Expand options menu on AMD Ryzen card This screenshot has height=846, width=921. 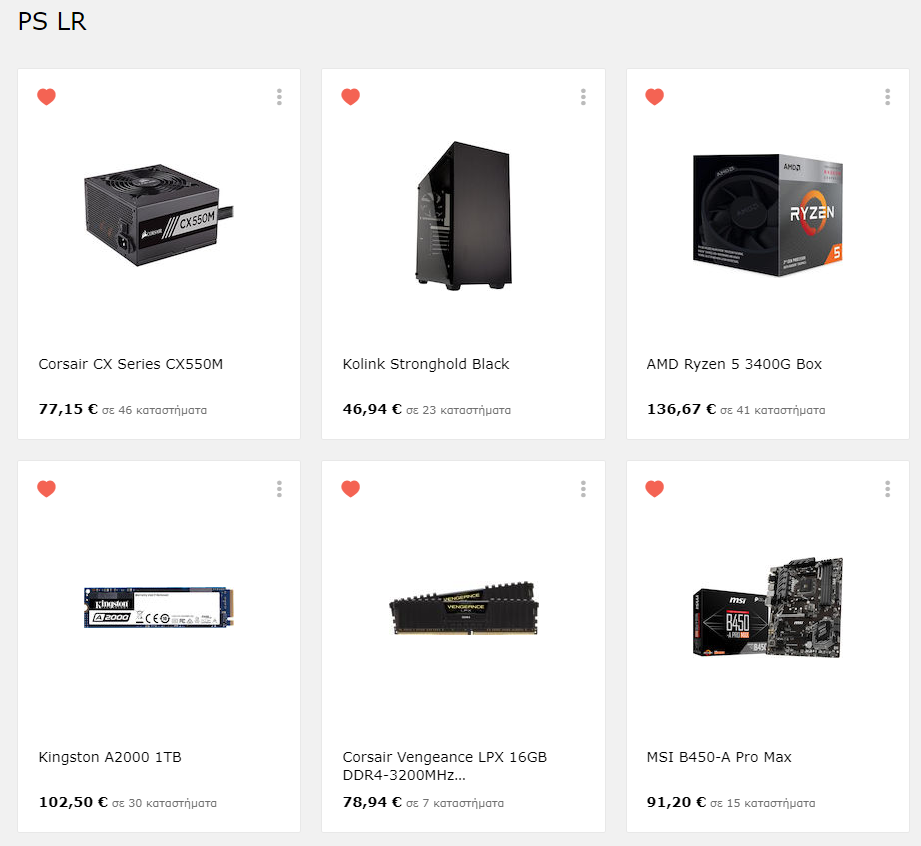pyautogui.click(x=888, y=97)
